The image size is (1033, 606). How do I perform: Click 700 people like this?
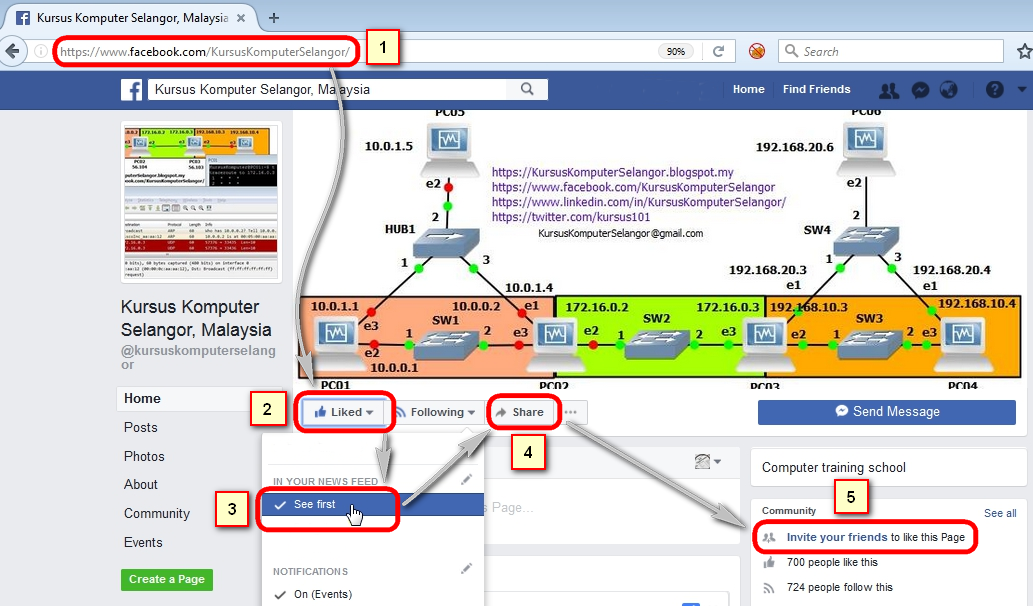tap(832, 563)
